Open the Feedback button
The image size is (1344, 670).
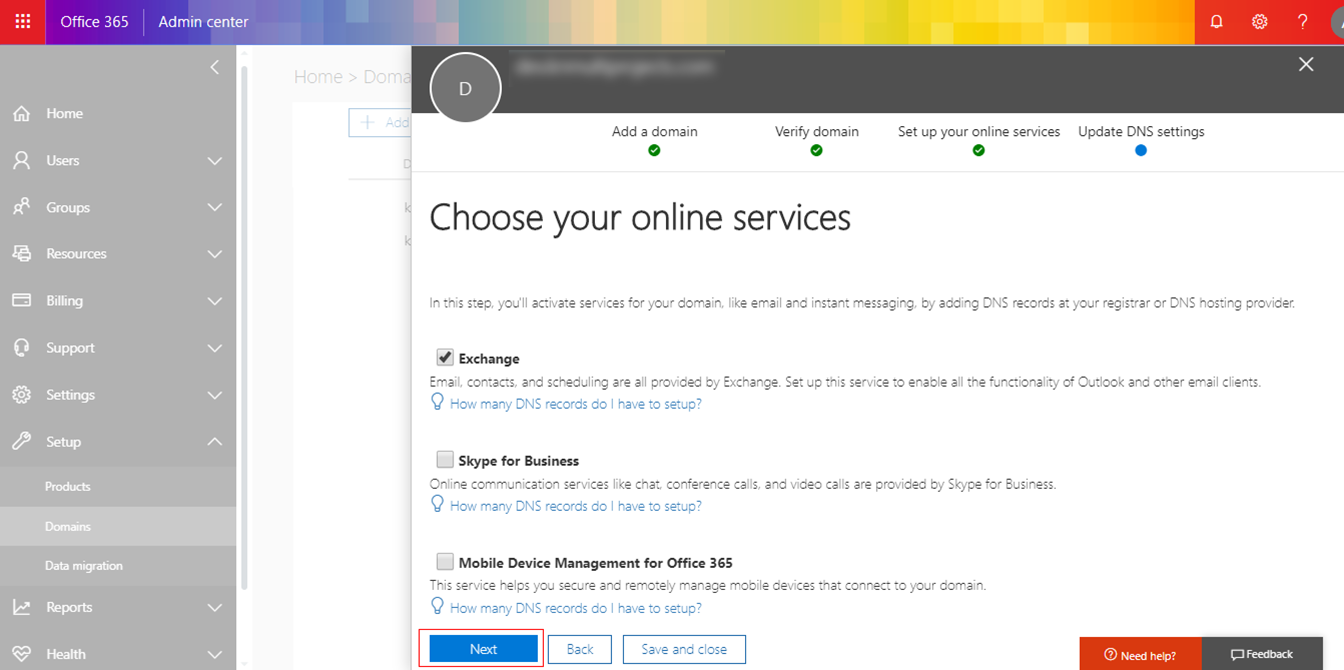click(x=1262, y=654)
